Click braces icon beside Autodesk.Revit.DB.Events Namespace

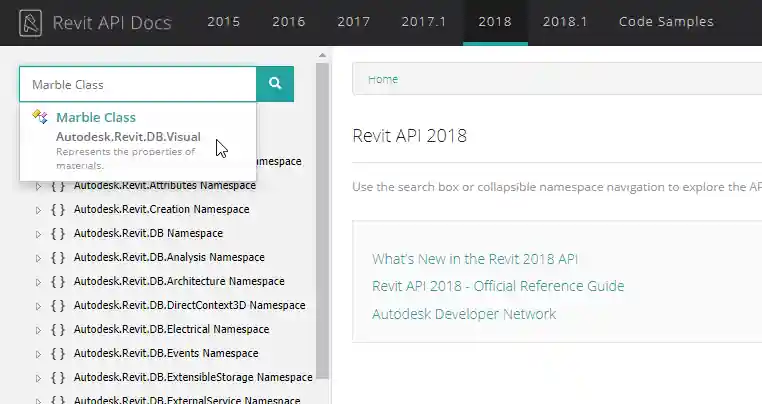click(58, 354)
